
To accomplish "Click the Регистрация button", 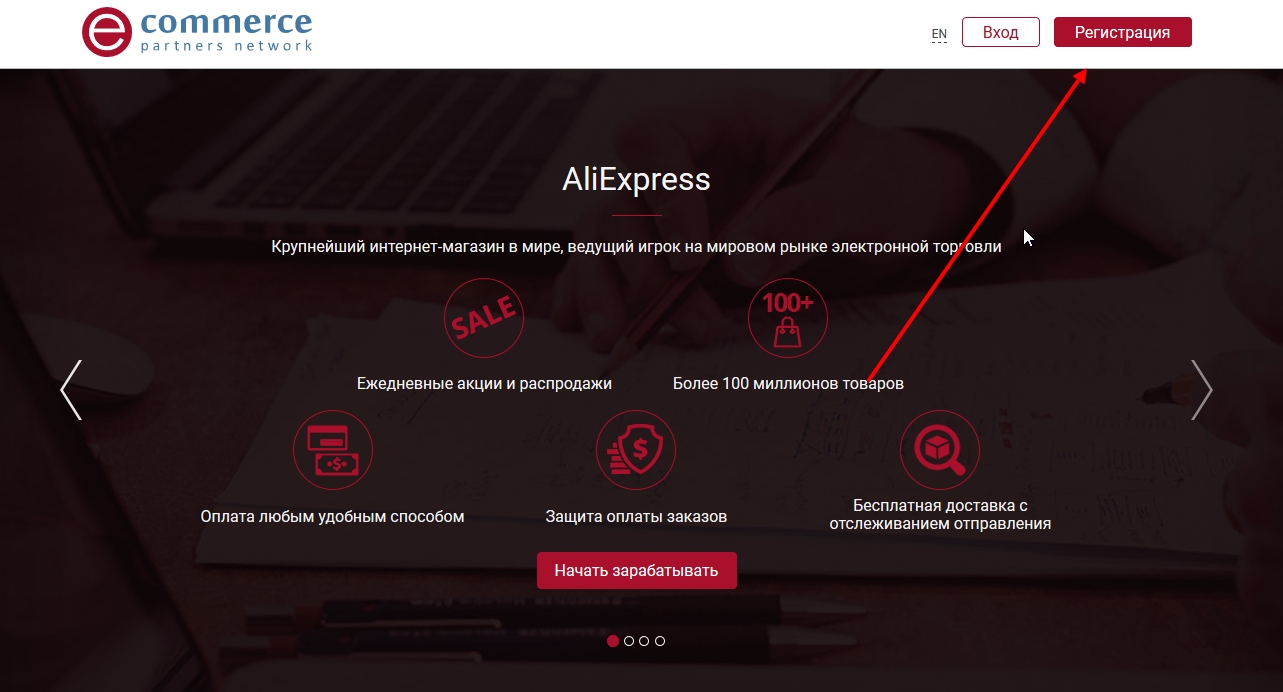I will coord(1123,32).
